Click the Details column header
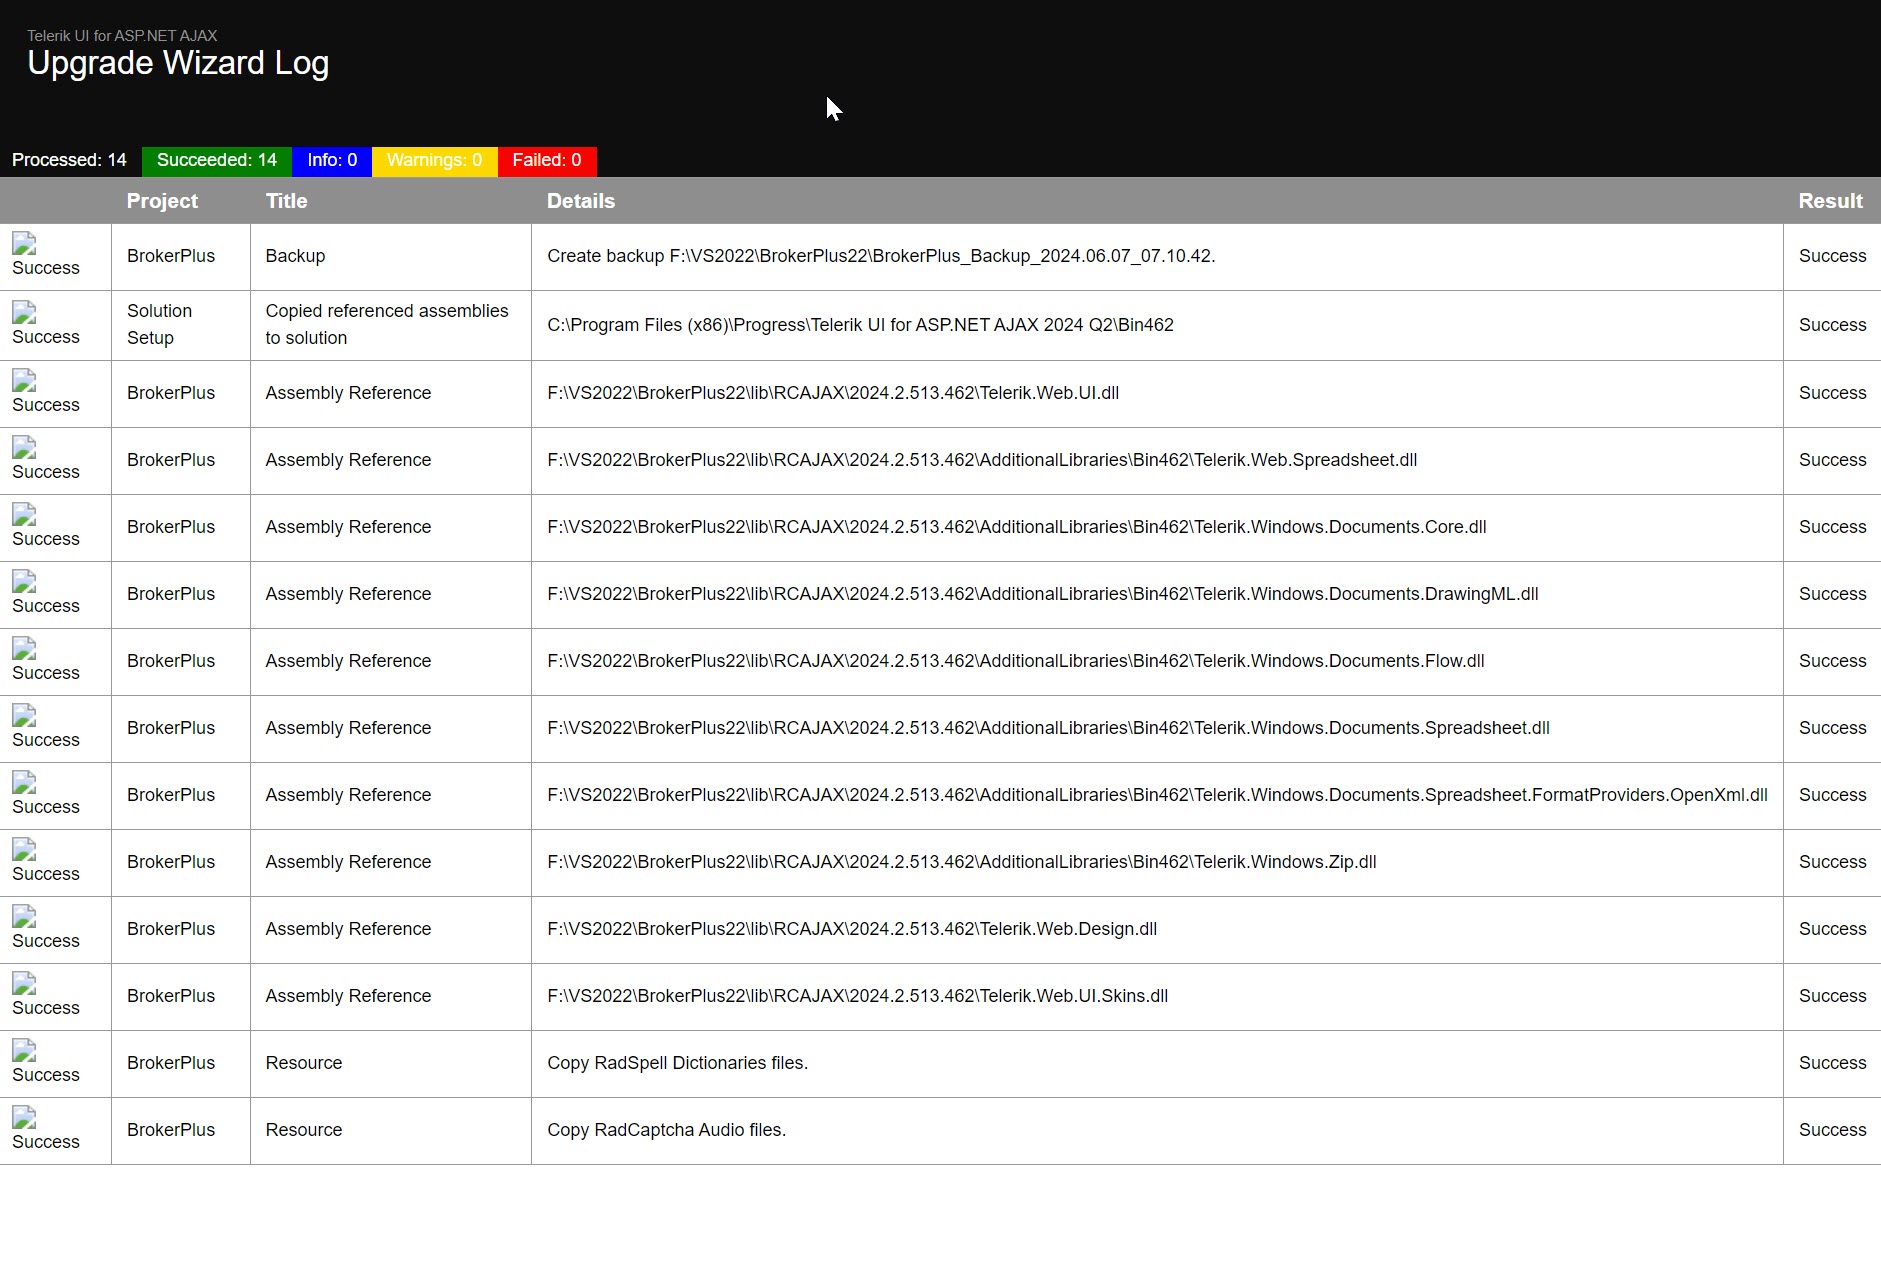The height and width of the screenshot is (1268, 1881). tap(581, 201)
